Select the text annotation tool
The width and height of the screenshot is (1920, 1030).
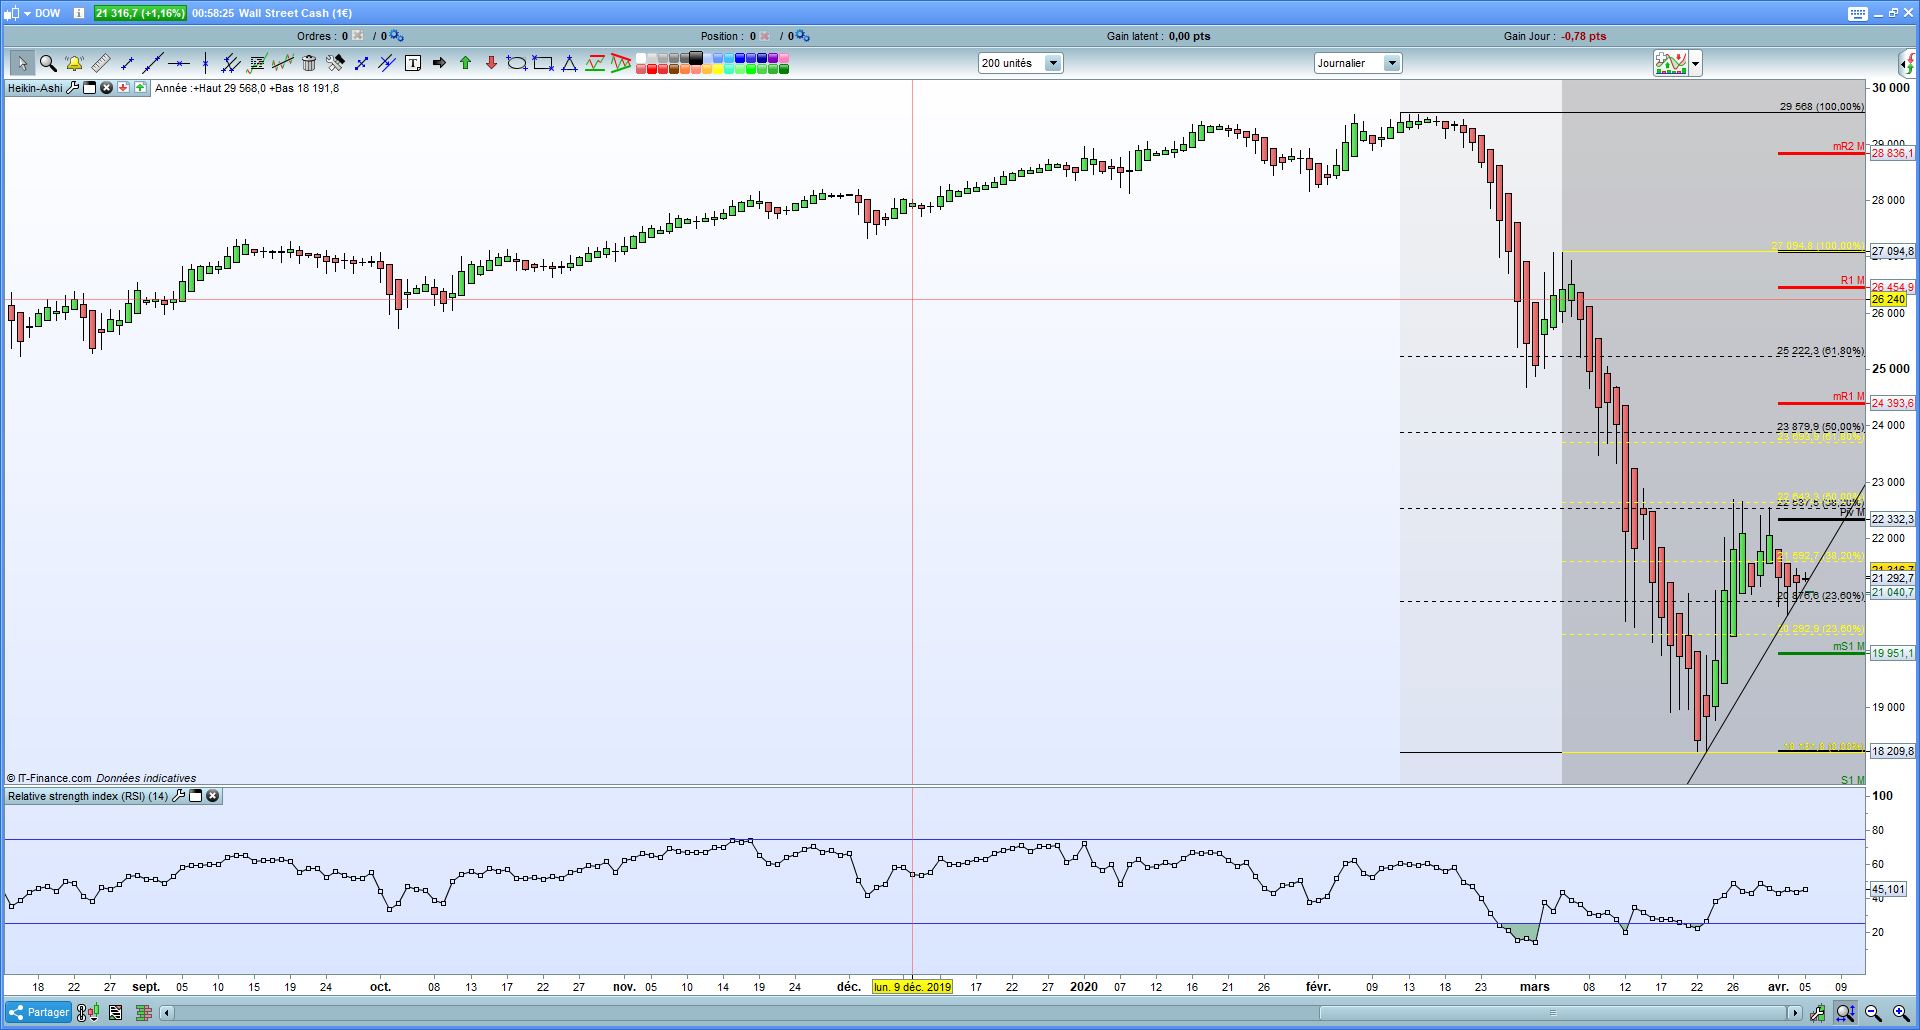coord(413,63)
